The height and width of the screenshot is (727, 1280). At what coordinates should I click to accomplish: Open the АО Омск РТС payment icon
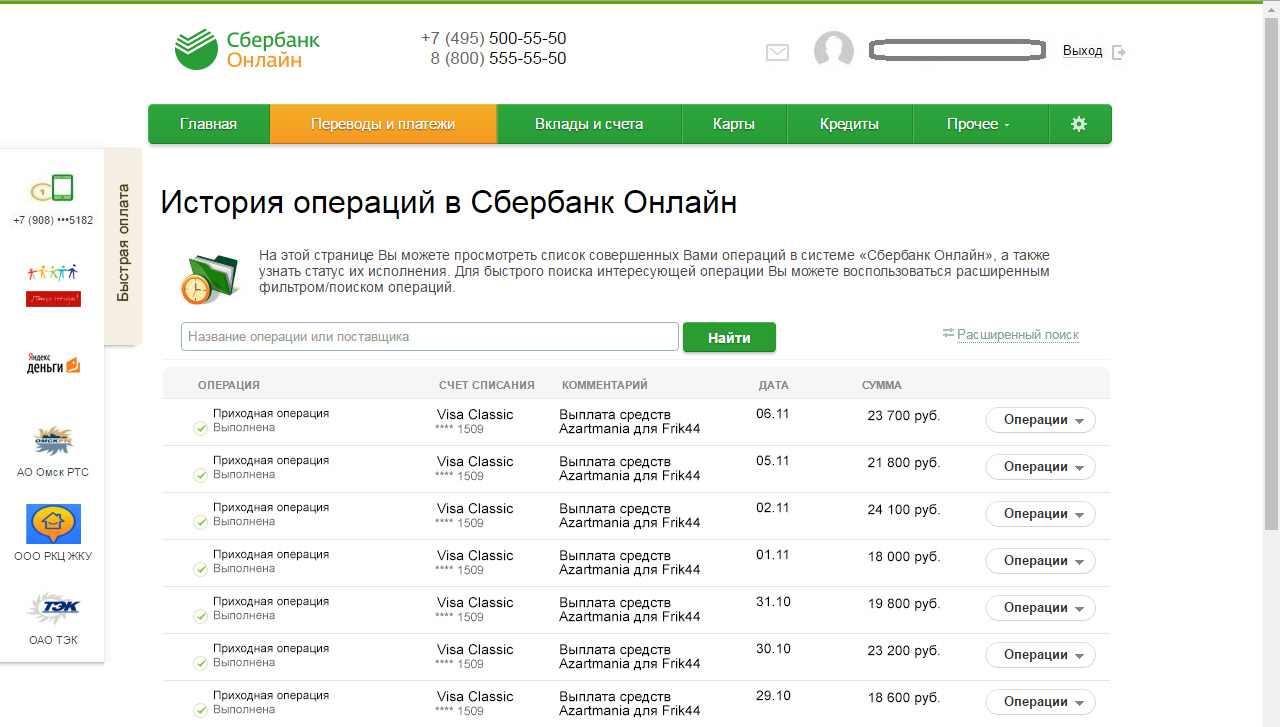53,441
